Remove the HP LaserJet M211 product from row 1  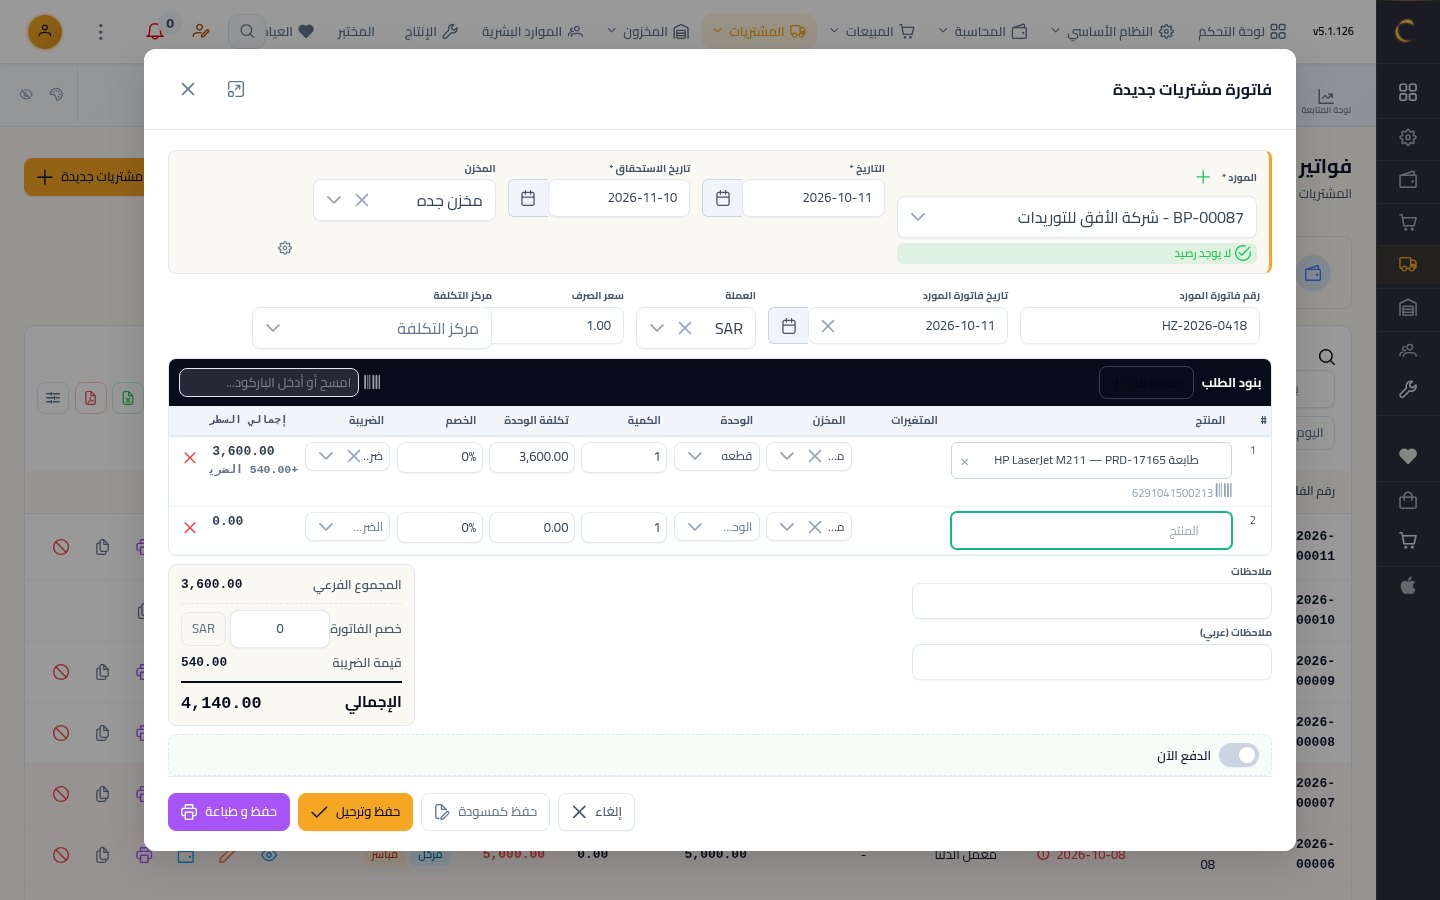pyautogui.click(x=964, y=461)
